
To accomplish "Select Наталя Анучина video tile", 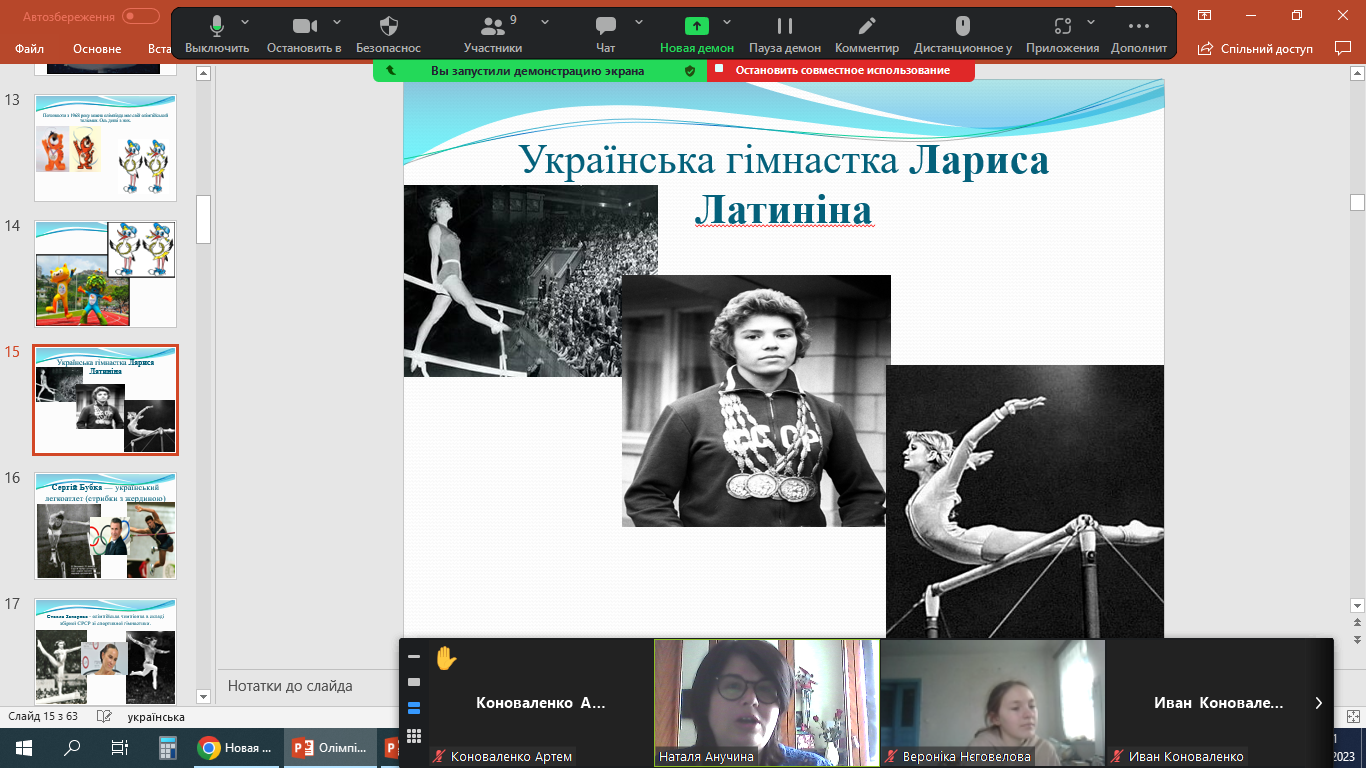I will [x=767, y=703].
